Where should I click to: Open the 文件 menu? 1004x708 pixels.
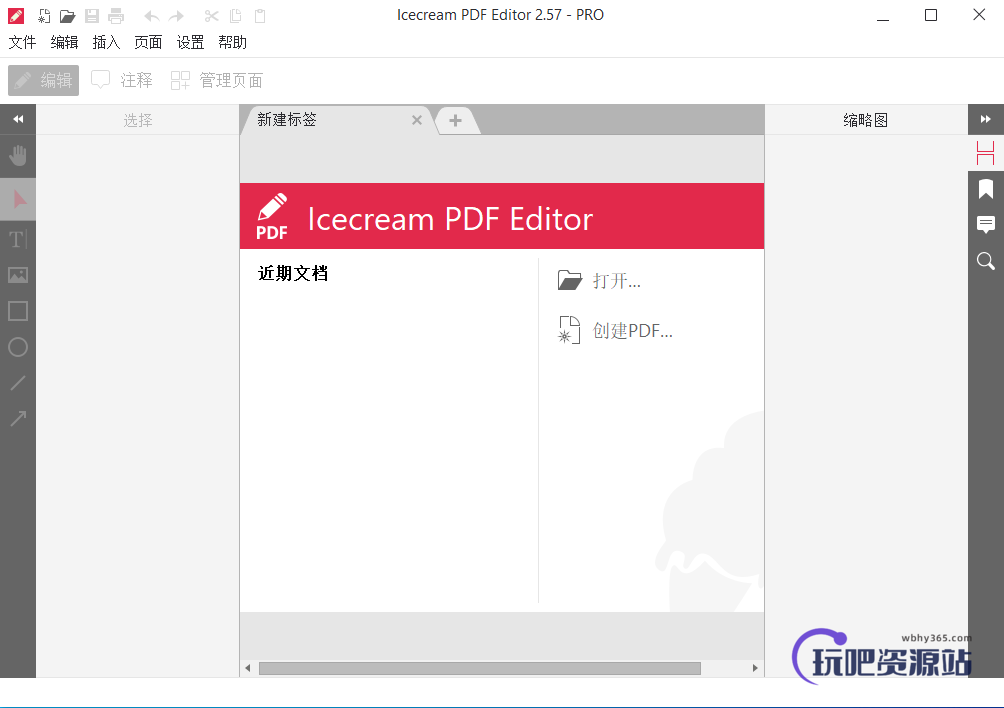(x=22, y=42)
